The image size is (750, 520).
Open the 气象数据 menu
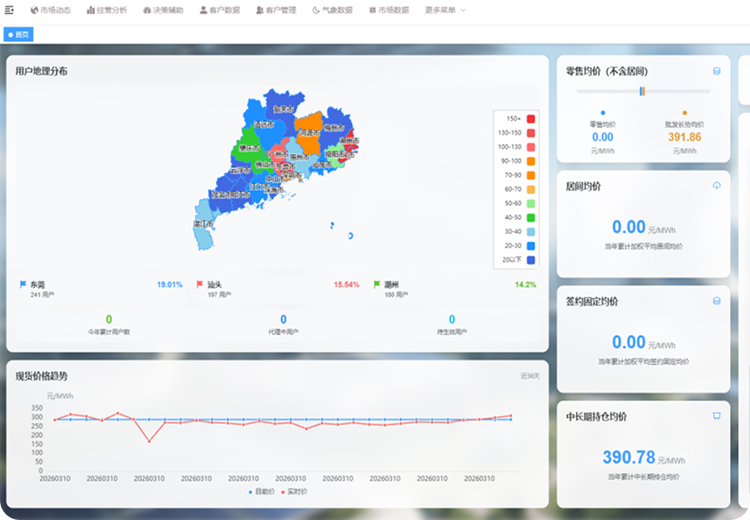click(332, 10)
